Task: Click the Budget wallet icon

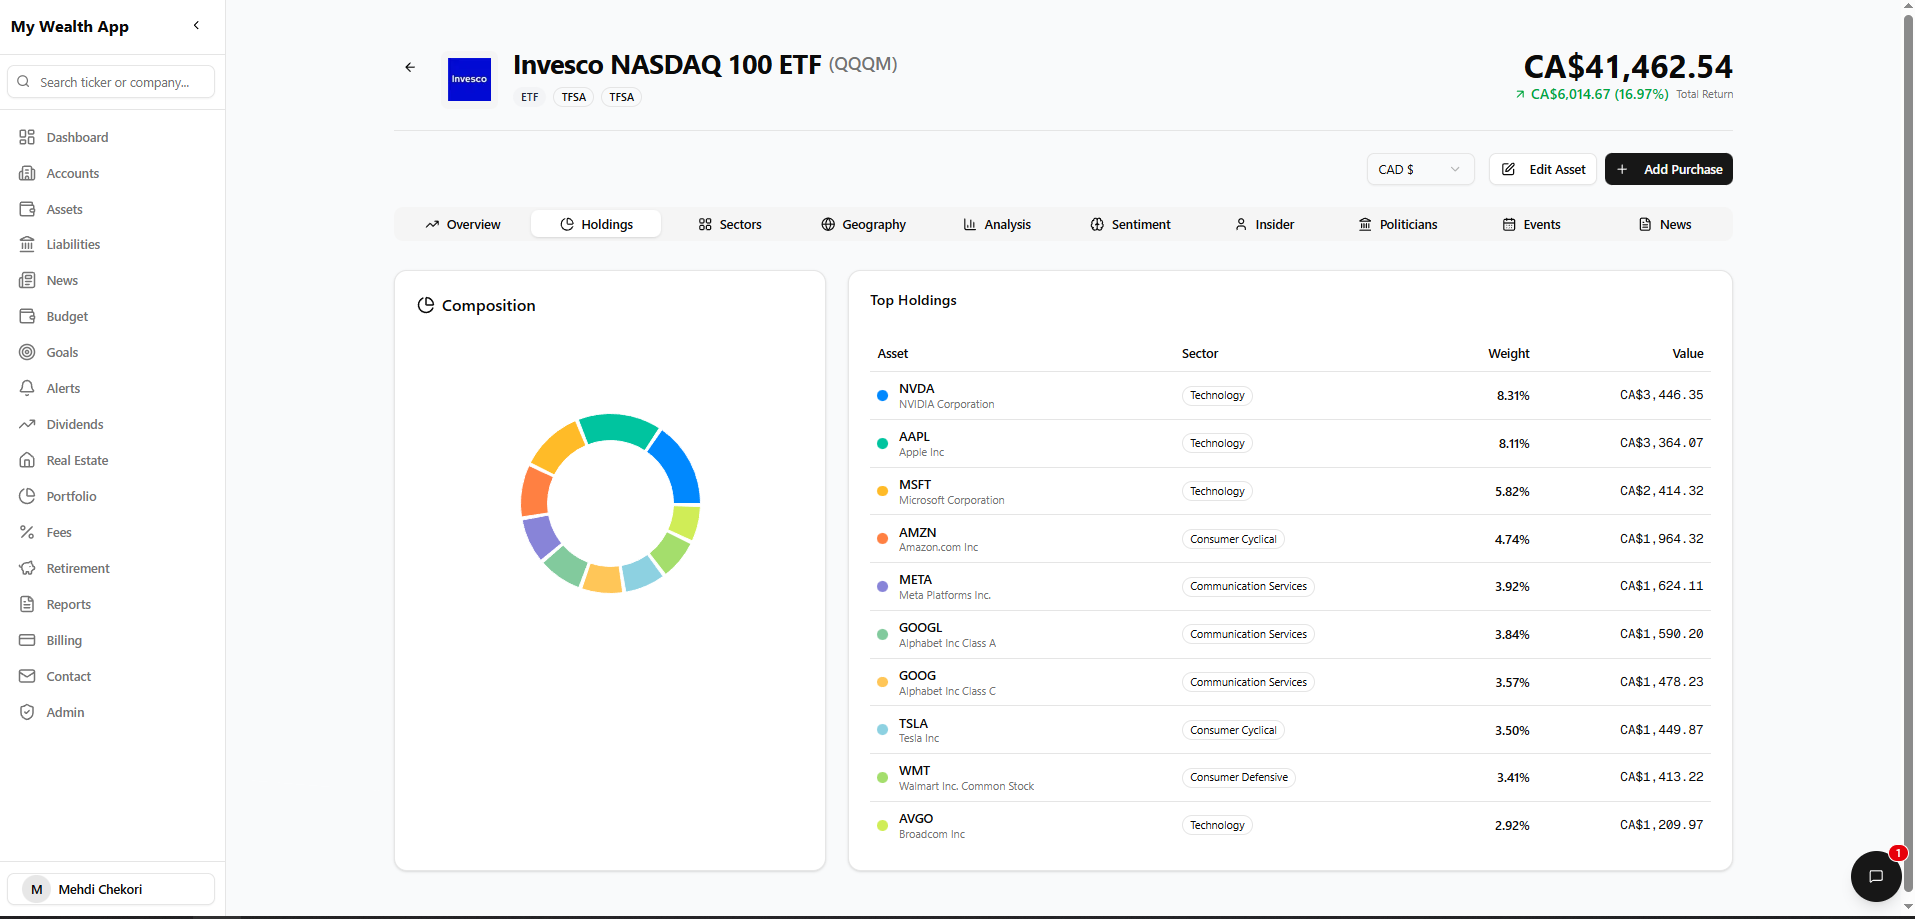Action: coord(27,316)
